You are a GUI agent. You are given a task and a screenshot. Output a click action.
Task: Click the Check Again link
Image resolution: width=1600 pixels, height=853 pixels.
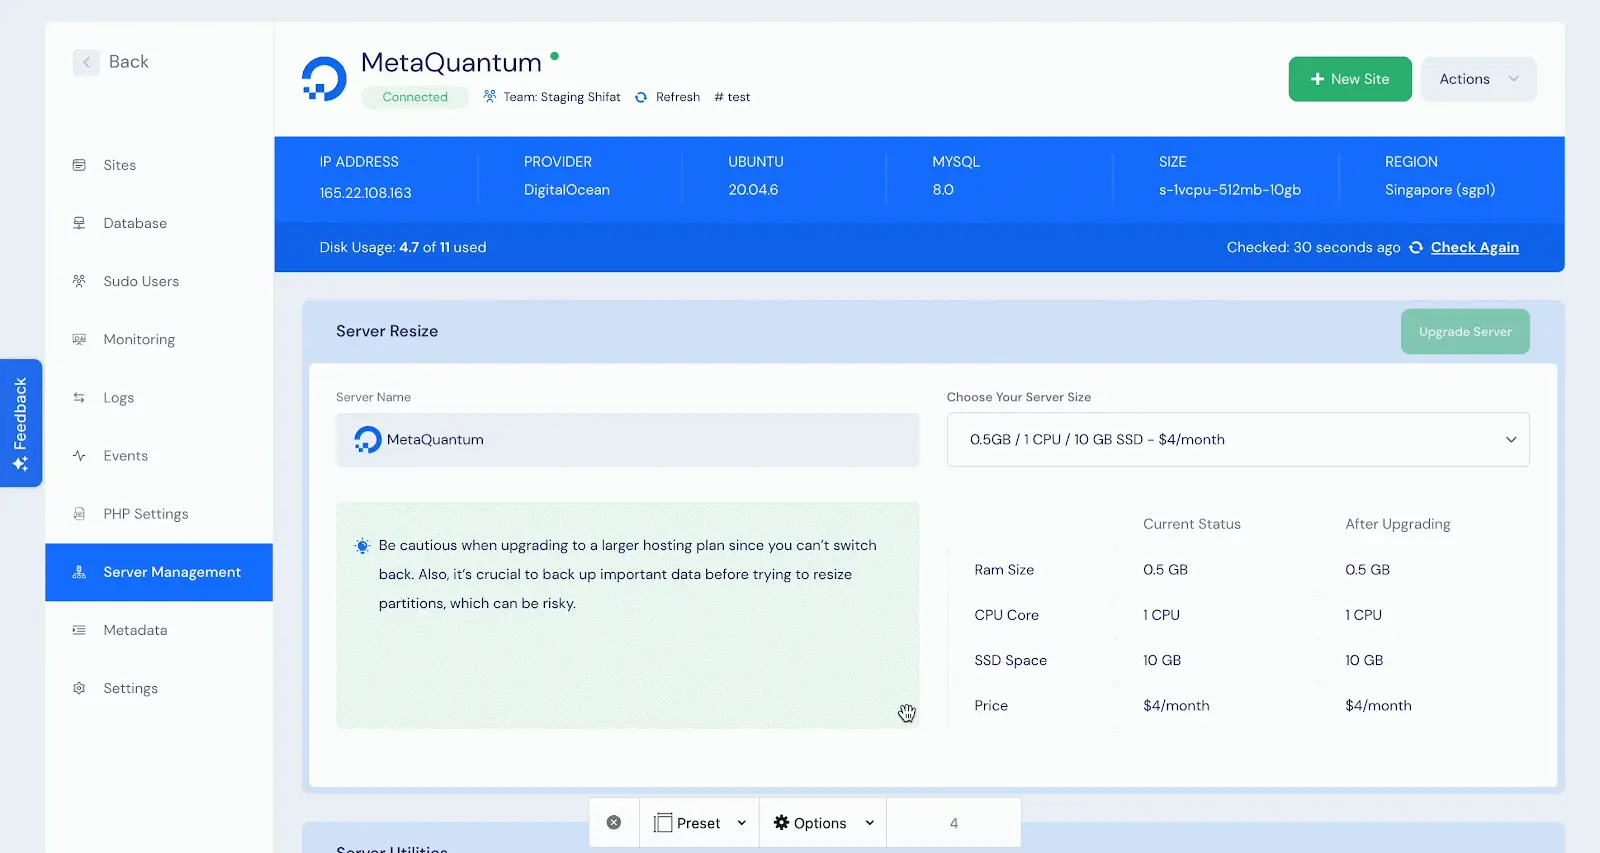(x=1475, y=247)
